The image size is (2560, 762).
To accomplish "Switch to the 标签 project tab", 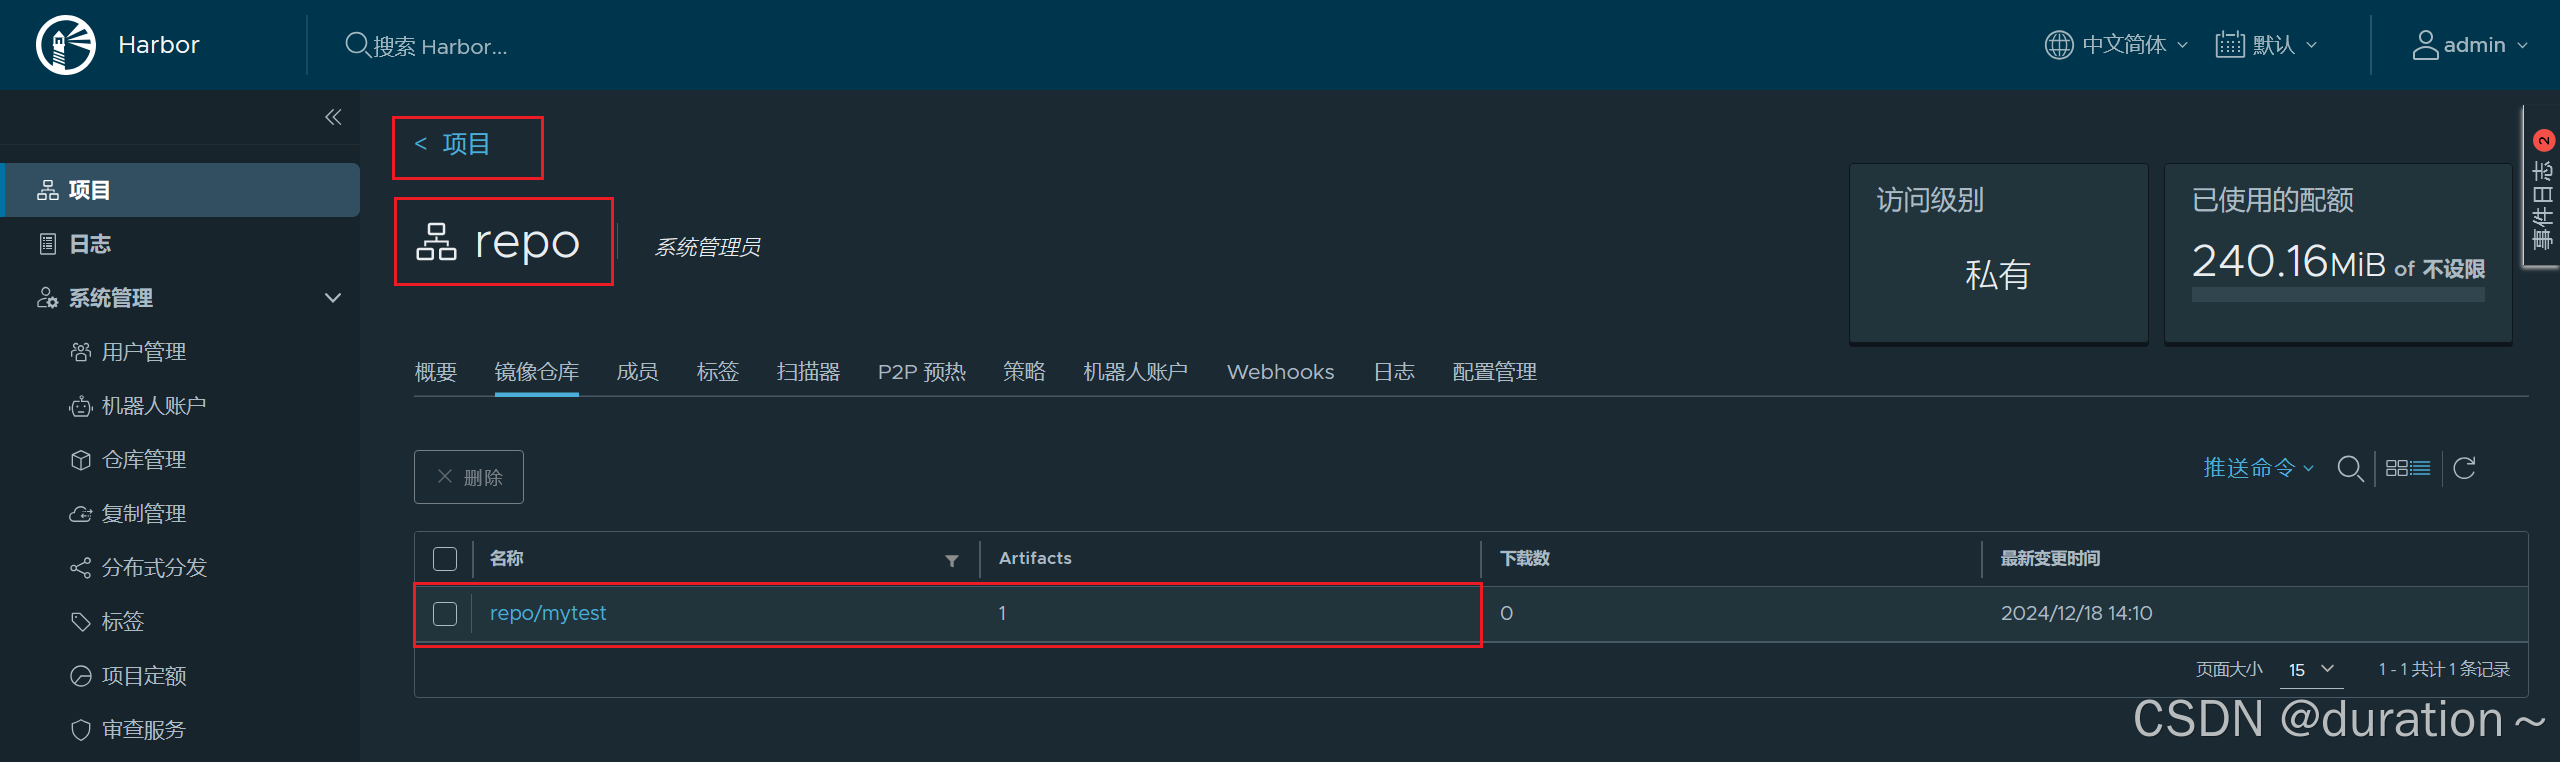I will click(718, 372).
